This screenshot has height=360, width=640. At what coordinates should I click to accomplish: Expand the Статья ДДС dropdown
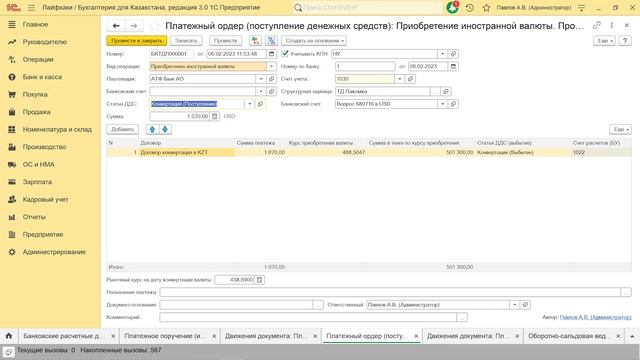pos(250,104)
